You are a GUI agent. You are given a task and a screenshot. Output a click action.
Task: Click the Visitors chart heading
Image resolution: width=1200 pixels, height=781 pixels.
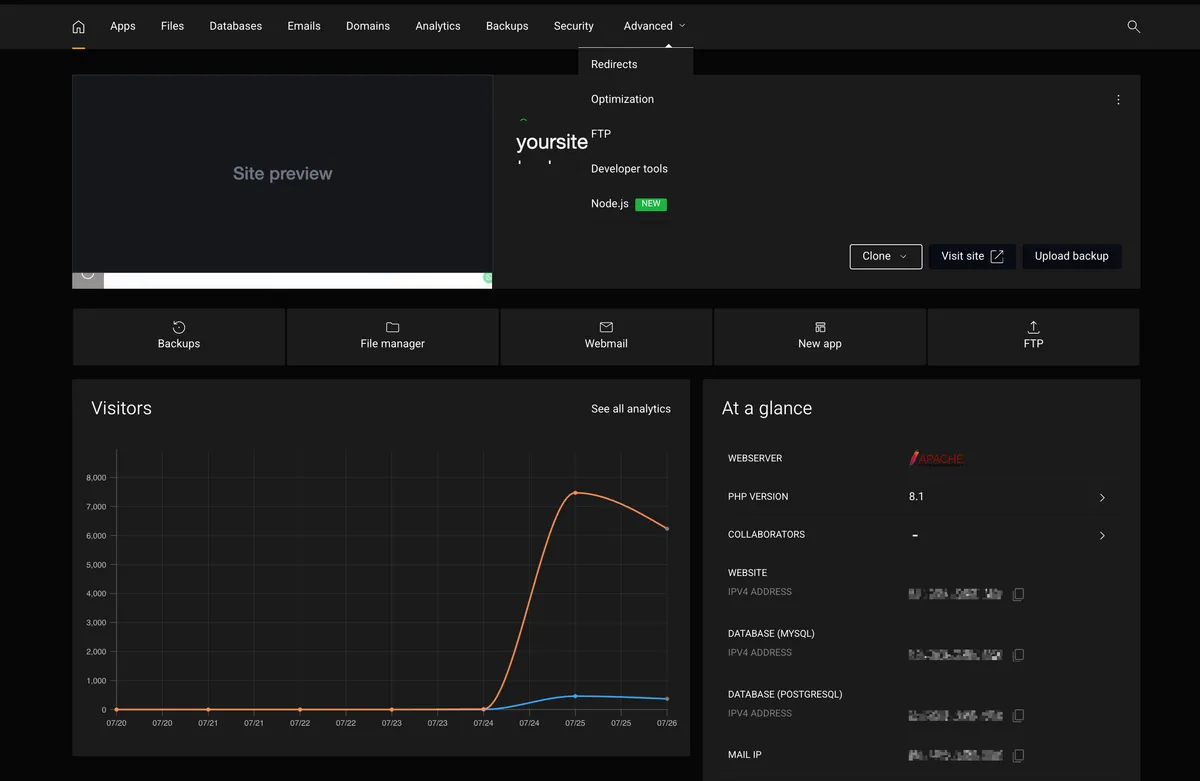click(x=121, y=408)
